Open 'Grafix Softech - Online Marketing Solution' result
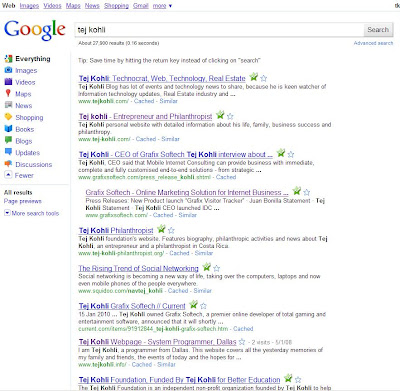Screen dimensions: 400x391 [x=187, y=192]
